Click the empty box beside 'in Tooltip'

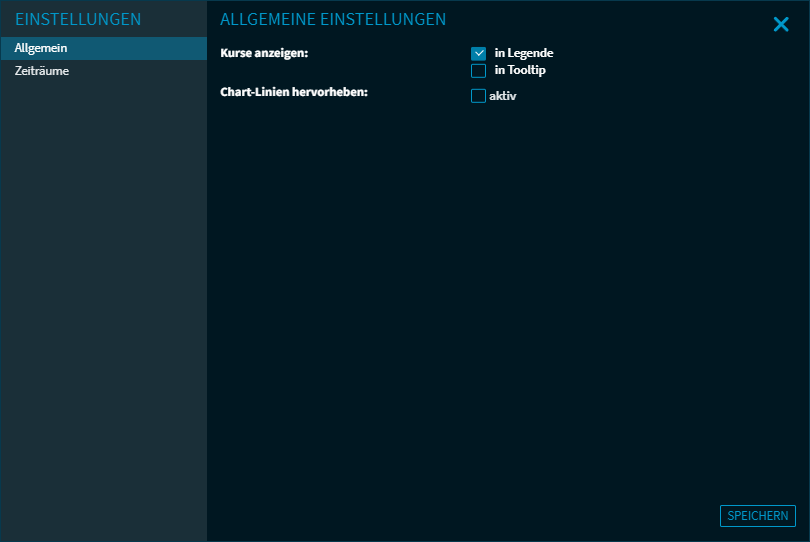(x=478, y=71)
